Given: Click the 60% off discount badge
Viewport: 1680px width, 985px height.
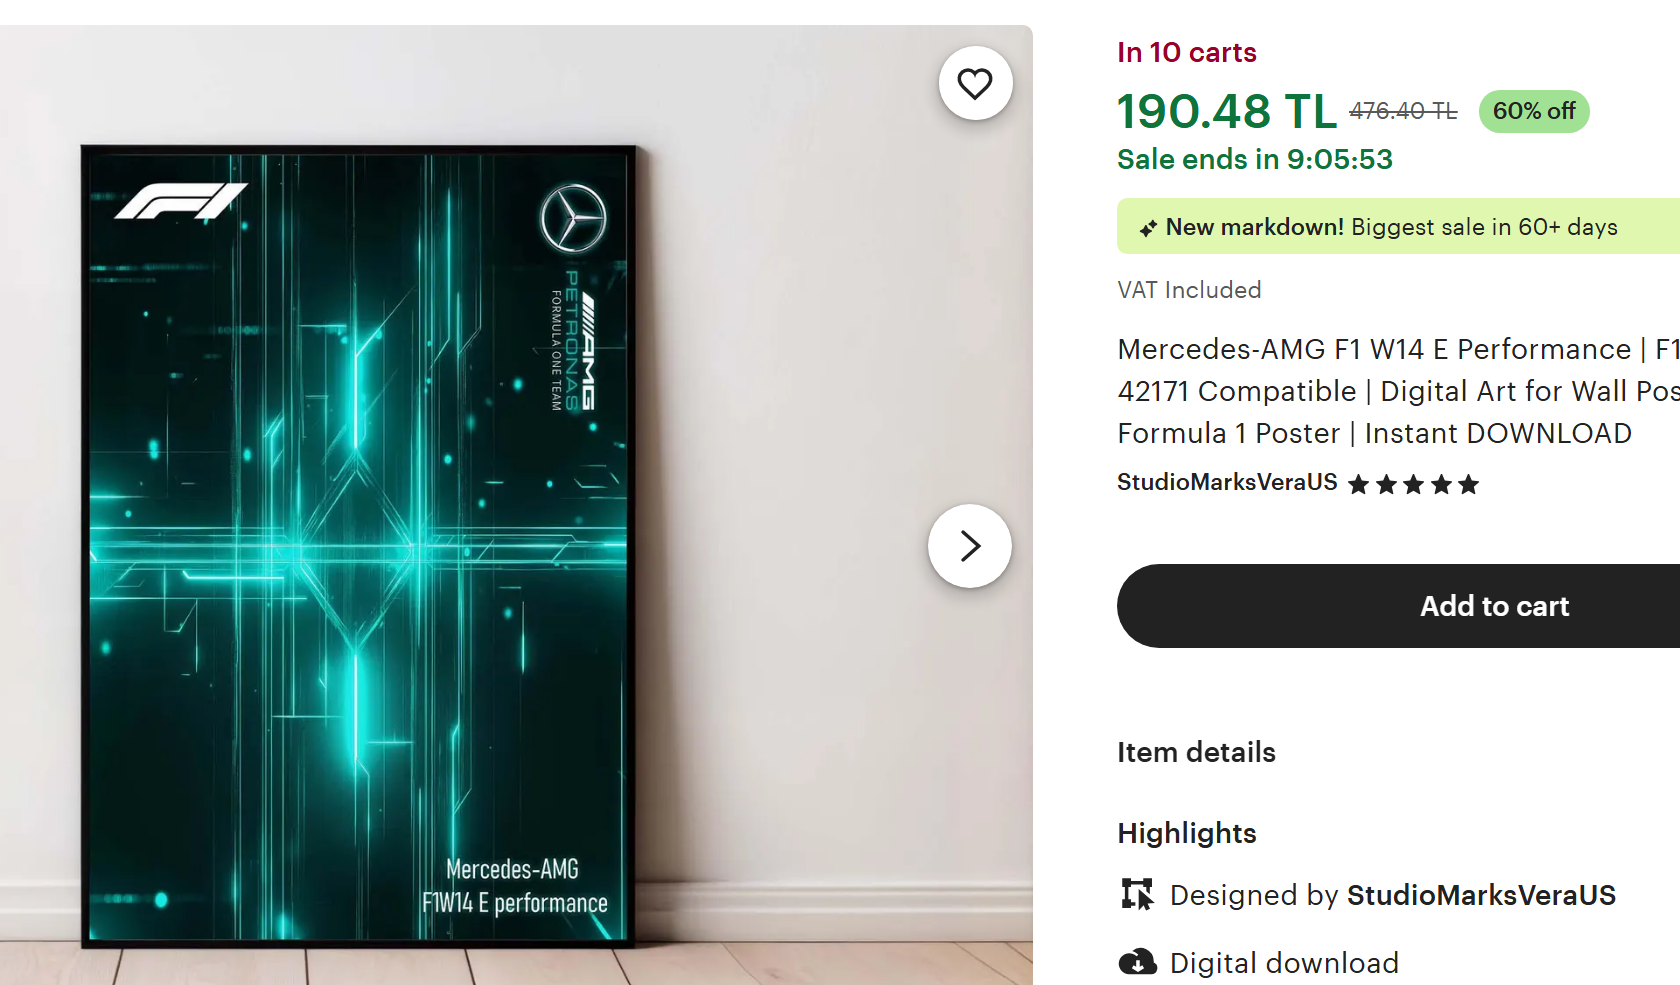Looking at the screenshot, I should click(x=1533, y=111).
